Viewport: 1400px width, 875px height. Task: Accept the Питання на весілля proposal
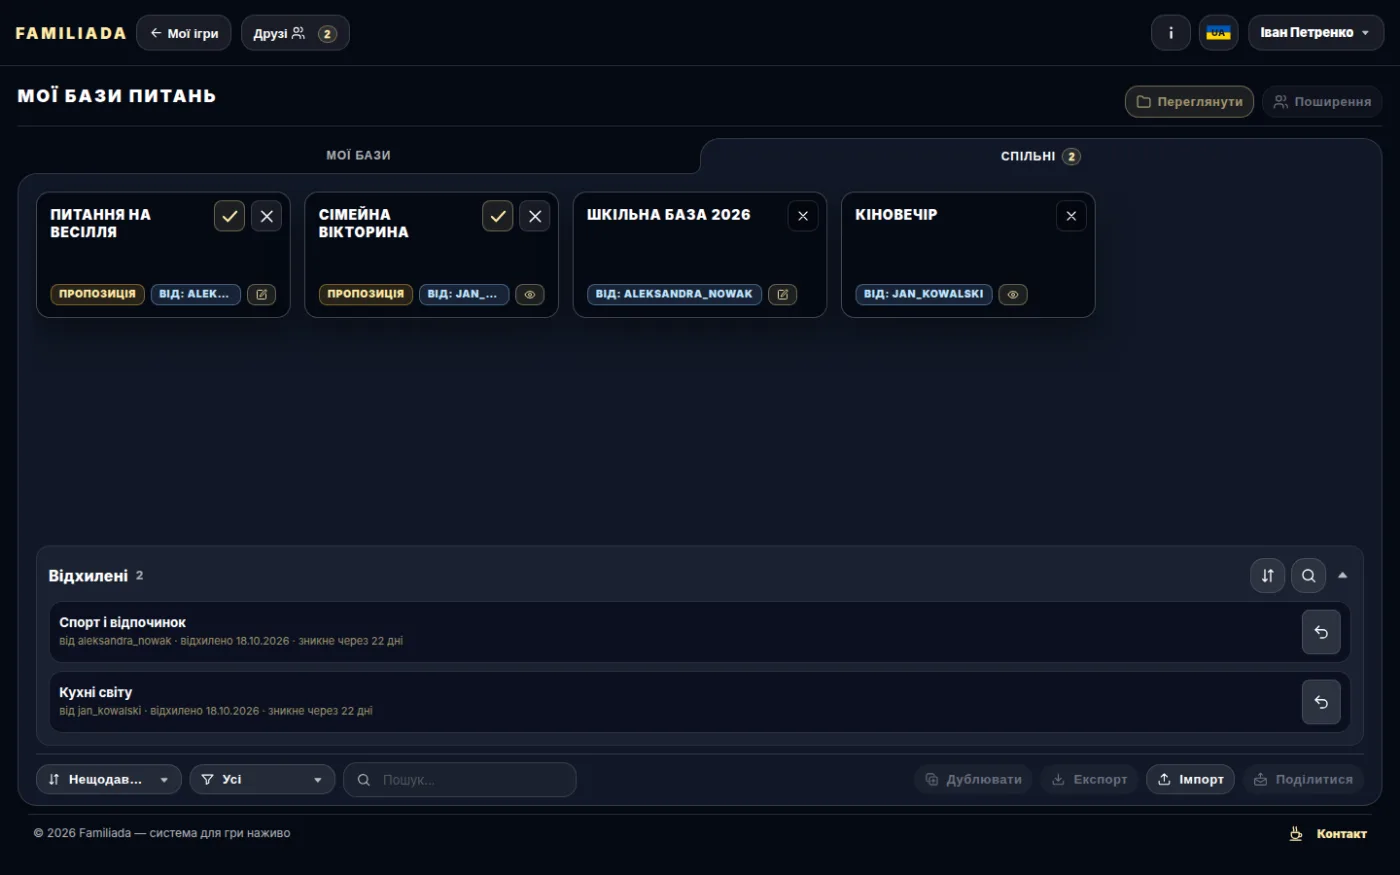(x=229, y=216)
